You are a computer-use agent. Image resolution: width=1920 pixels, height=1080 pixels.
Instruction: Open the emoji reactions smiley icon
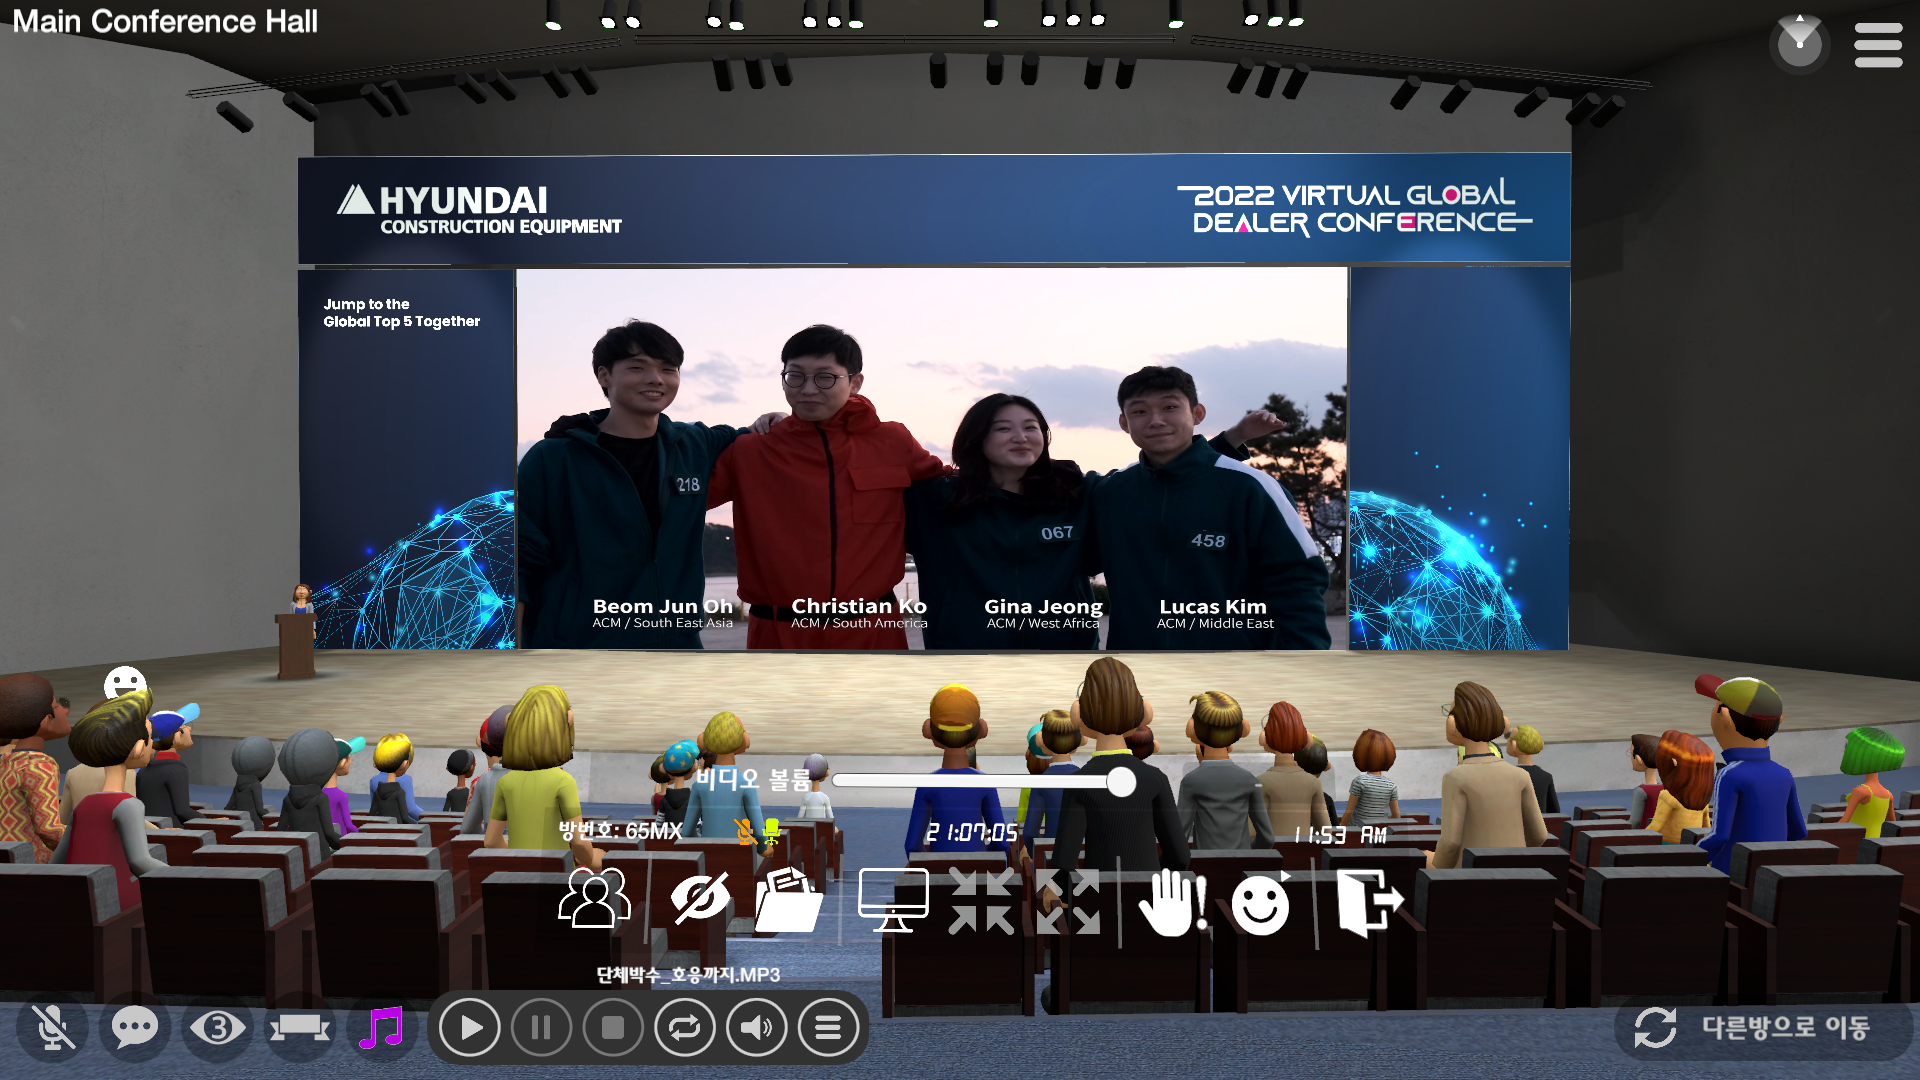pyautogui.click(x=1261, y=904)
